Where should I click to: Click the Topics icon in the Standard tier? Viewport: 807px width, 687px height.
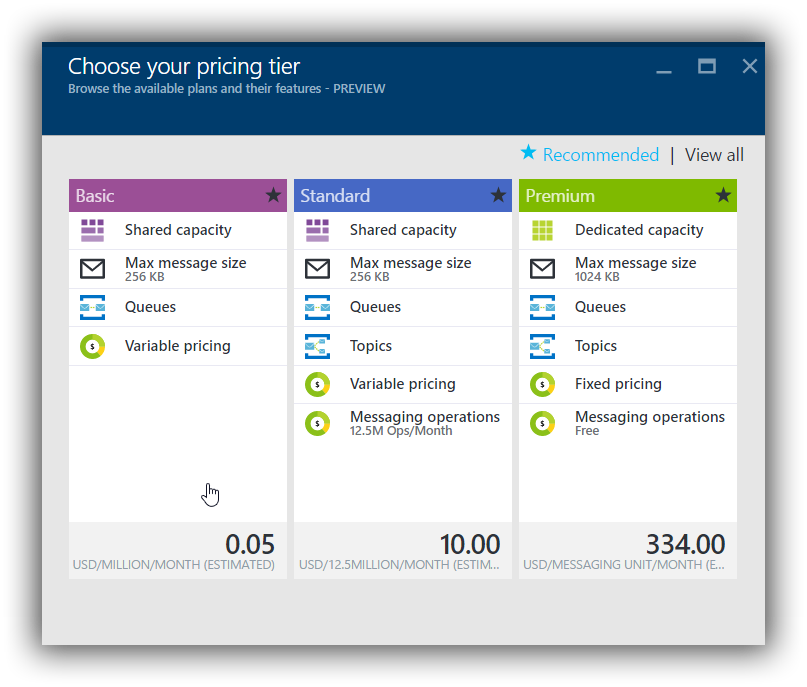click(x=318, y=346)
